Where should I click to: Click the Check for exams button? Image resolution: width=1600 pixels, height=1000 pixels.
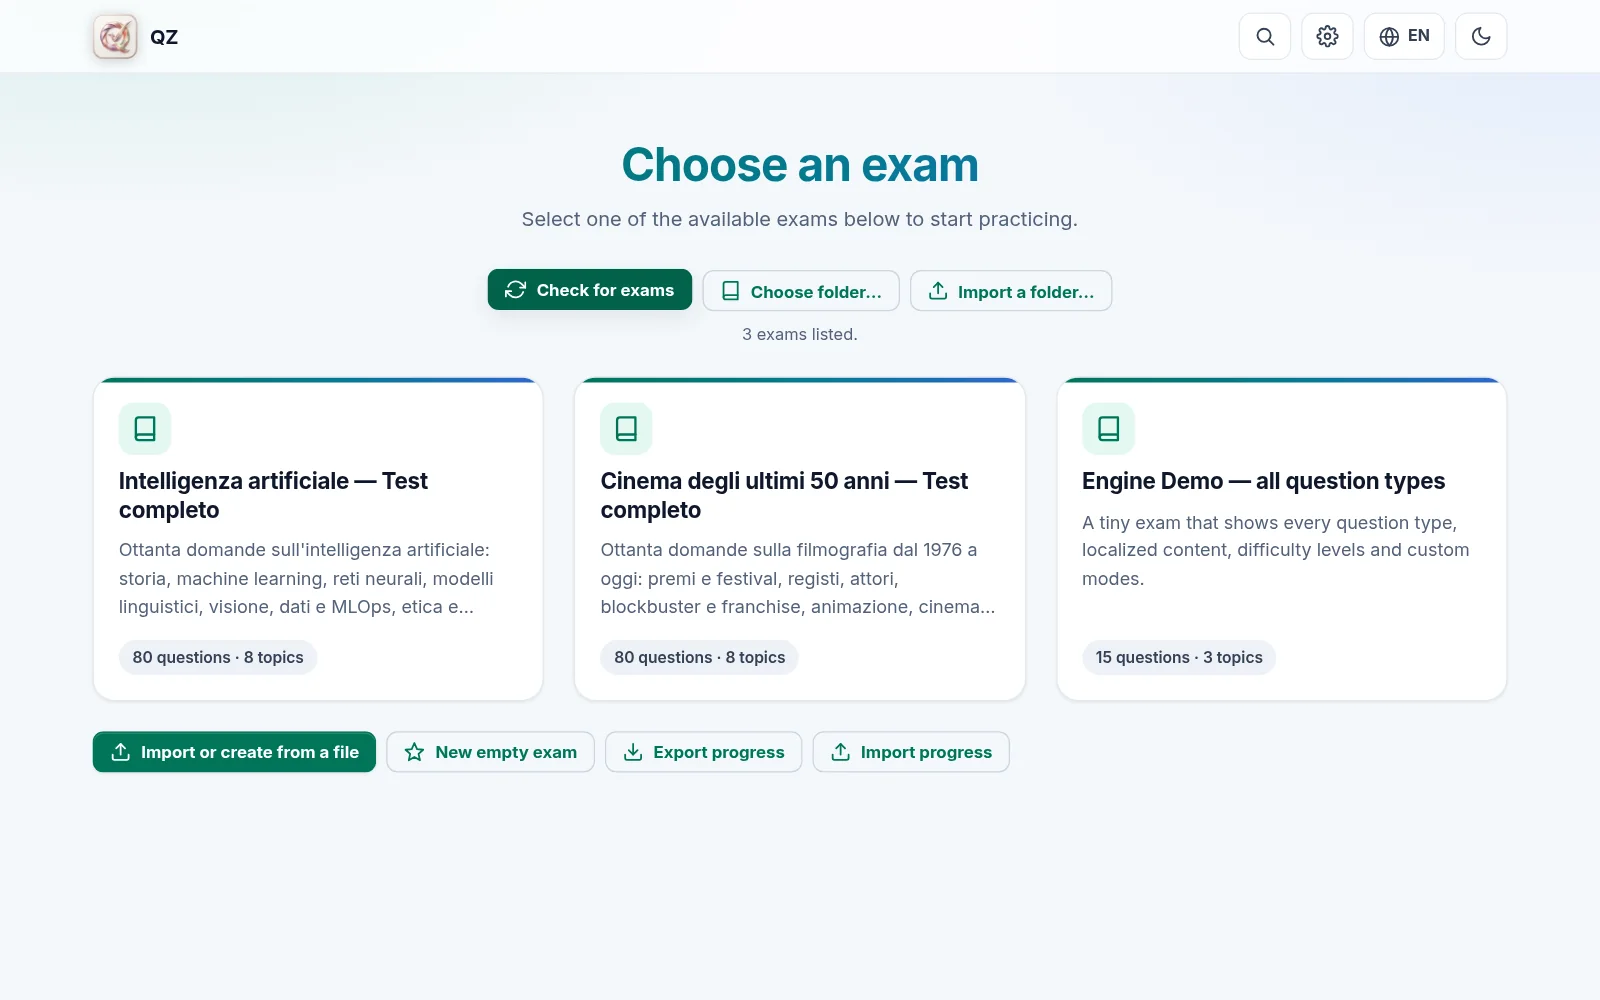(590, 290)
